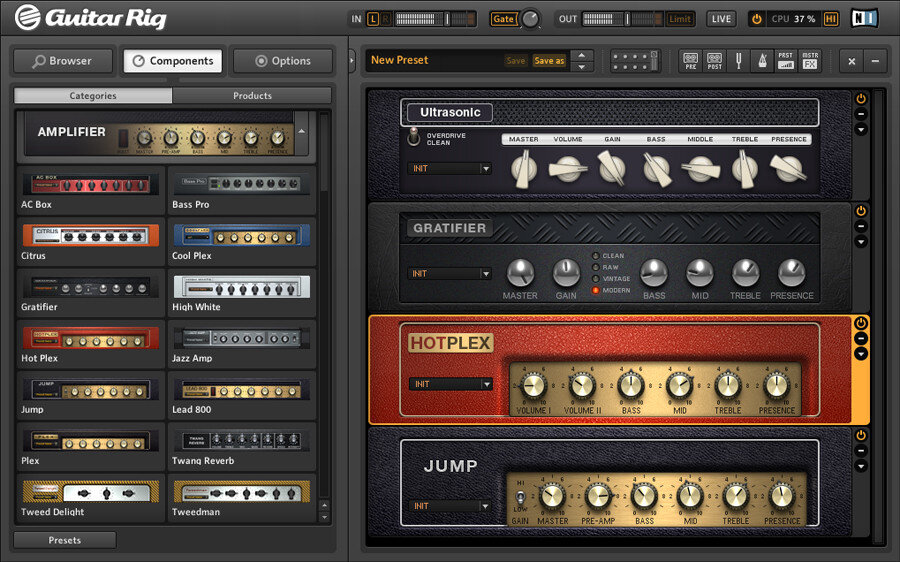Toggle the Hot Plex module power
The width and height of the screenshot is (900, 562).
point(861,323)
